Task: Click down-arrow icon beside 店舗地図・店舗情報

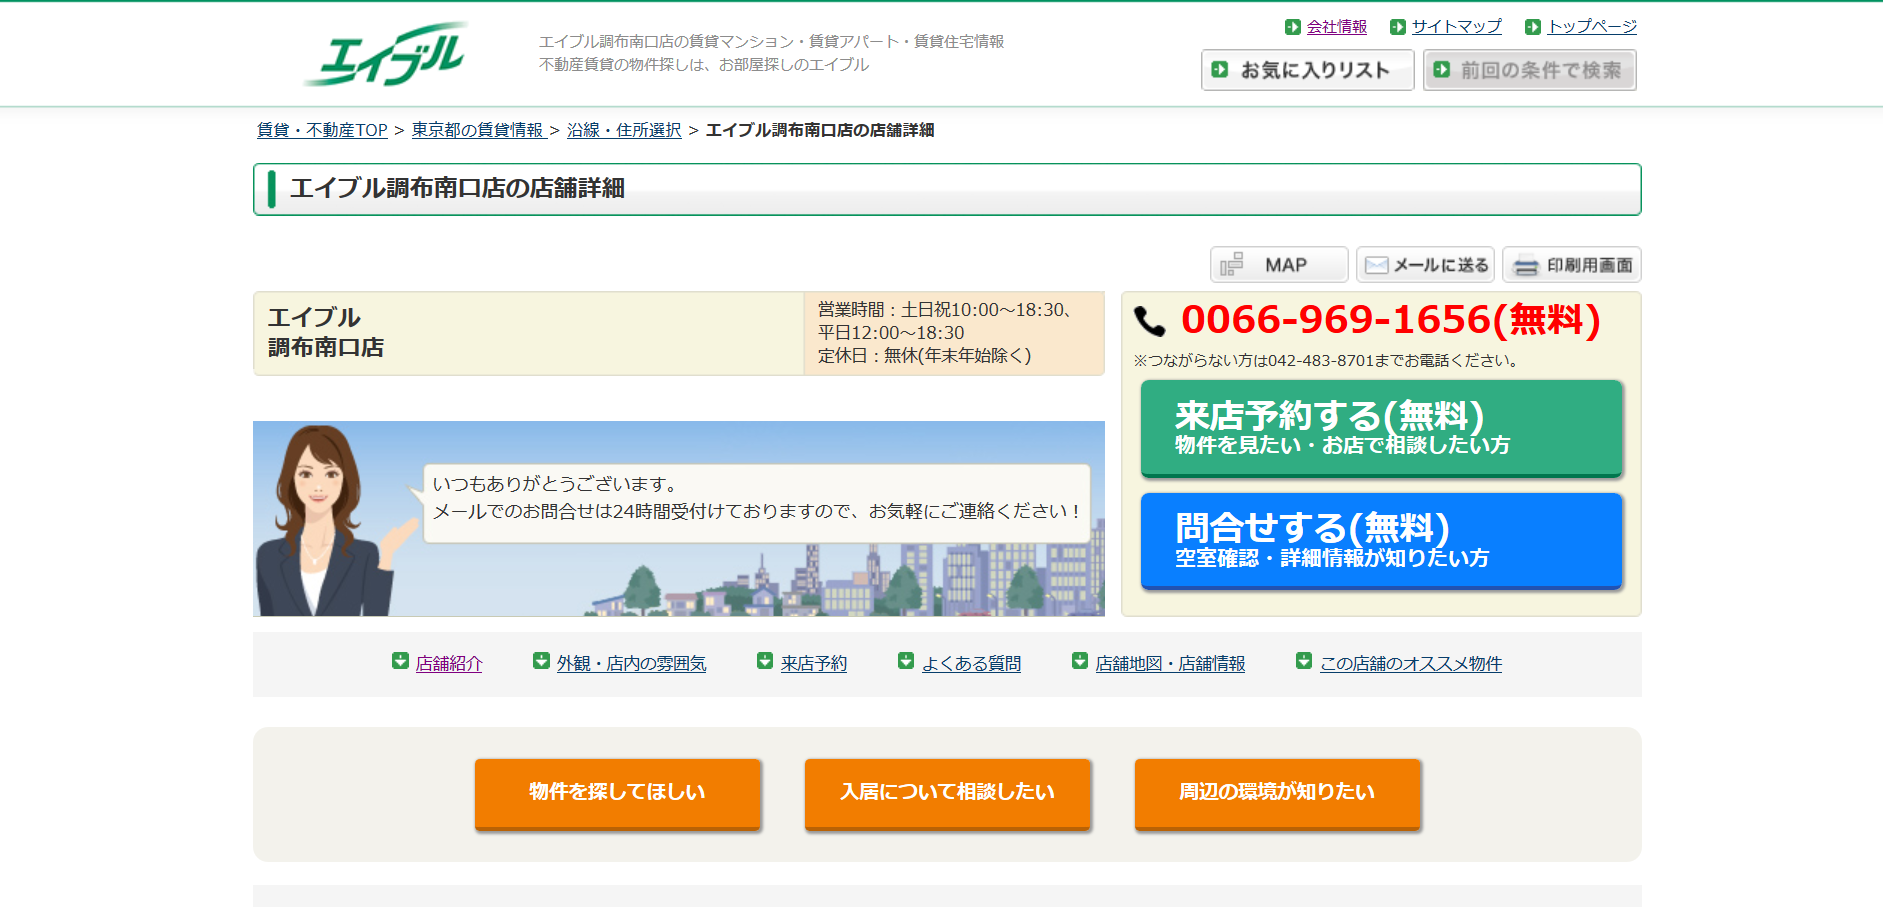Action: tap(1080, 661)
